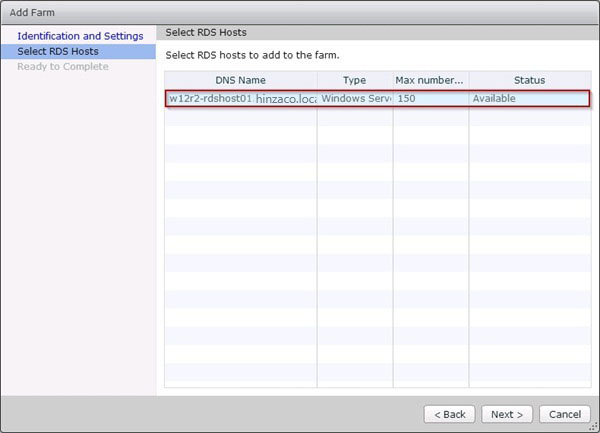Click the Windows Server type cell
This screenshot has height=433, width=600.
pyautogui.click(x=354, y=99)
